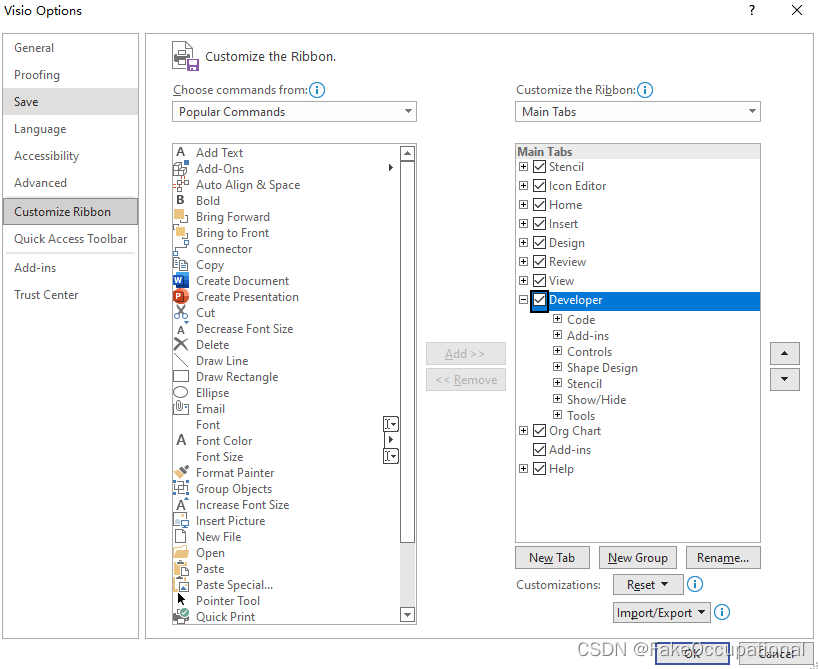Uncheck the Developer tab checkbox
820x669 pixels.
[539, 300]
